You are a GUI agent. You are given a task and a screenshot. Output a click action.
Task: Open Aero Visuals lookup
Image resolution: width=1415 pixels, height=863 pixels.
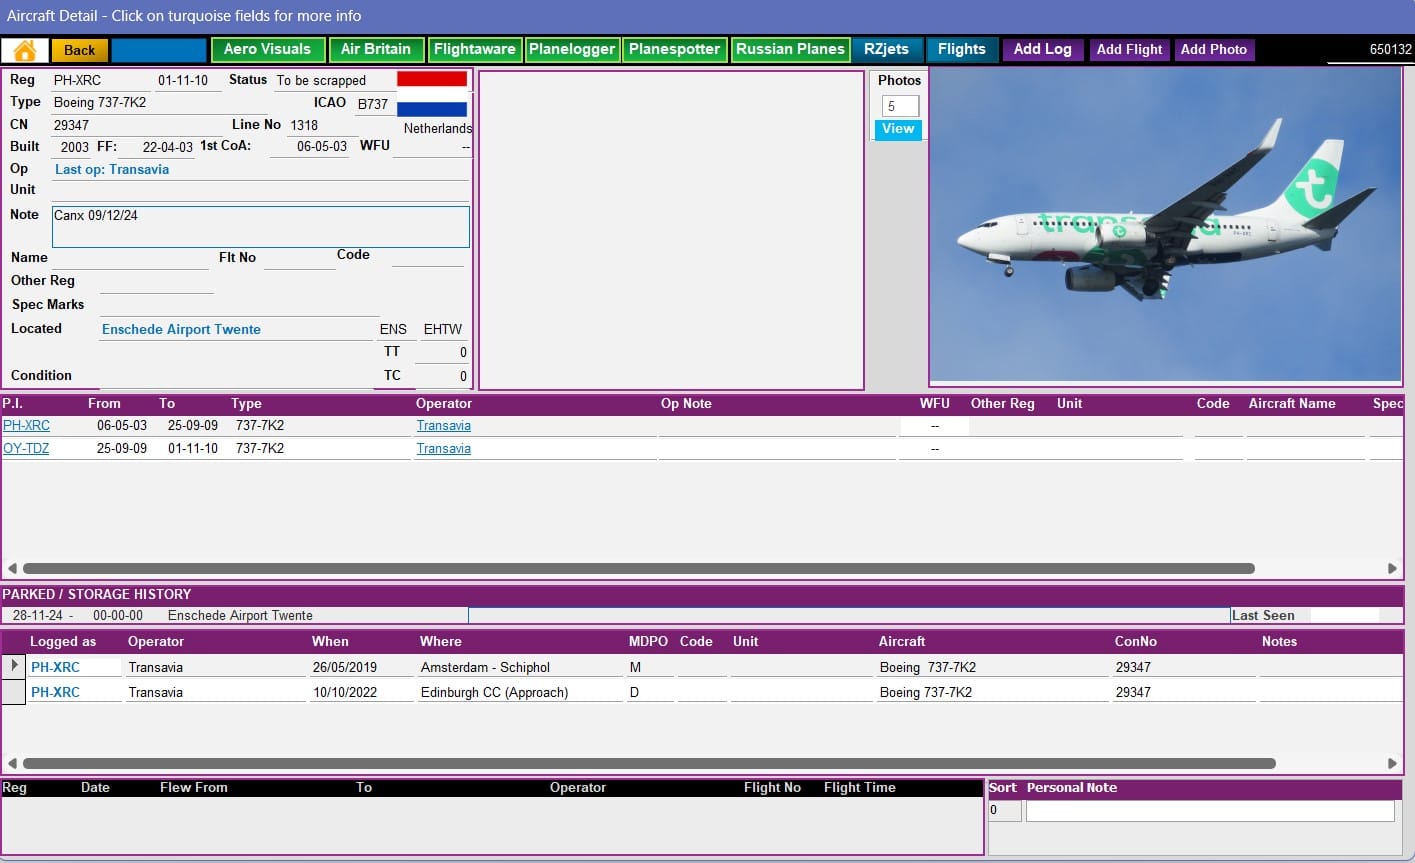pos(267,49)
